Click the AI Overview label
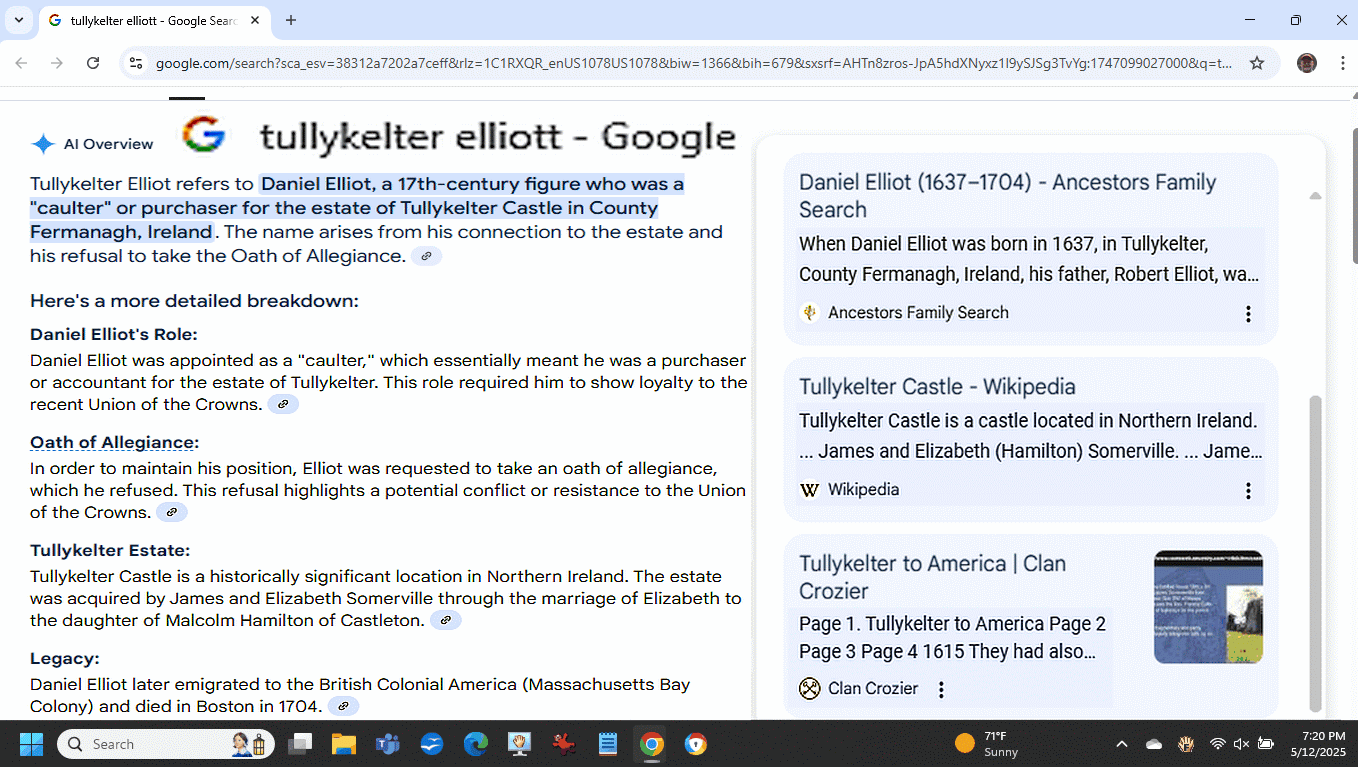The image size is (1358, 767). pyautogui.click(x=109, y=144)
